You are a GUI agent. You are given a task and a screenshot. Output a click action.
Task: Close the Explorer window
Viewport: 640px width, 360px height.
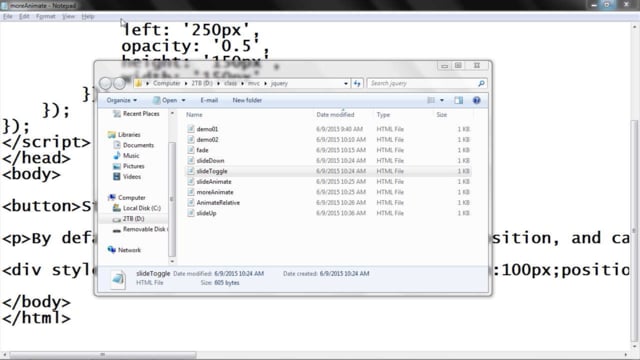pyautogui.click(x=477, y=66)
